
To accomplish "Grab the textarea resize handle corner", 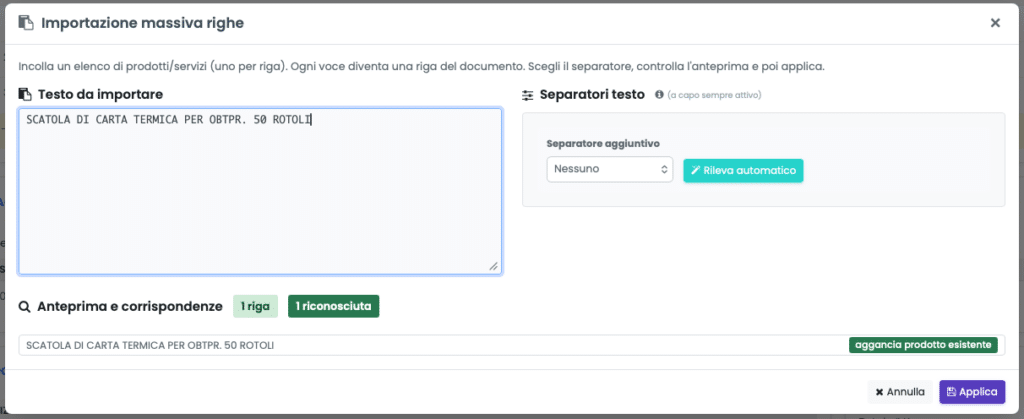I will click(494, 266).
